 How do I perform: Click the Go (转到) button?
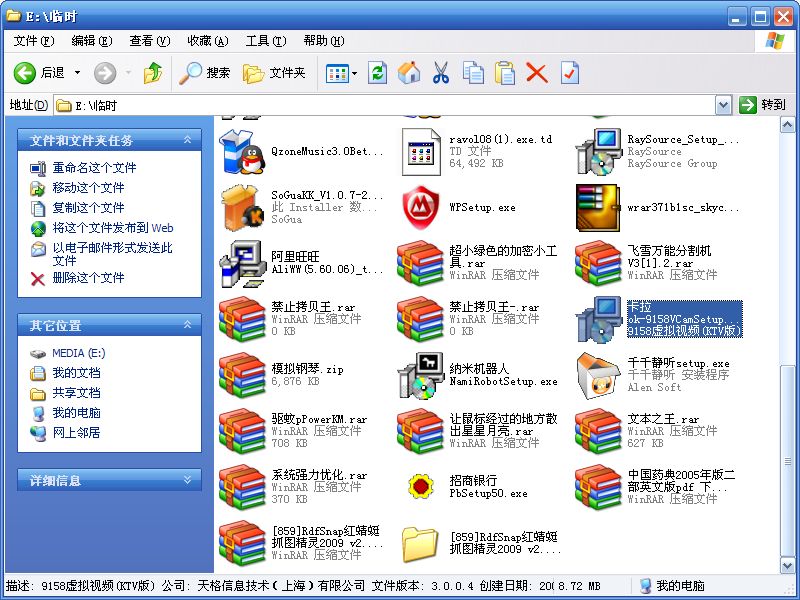[762, 105]
